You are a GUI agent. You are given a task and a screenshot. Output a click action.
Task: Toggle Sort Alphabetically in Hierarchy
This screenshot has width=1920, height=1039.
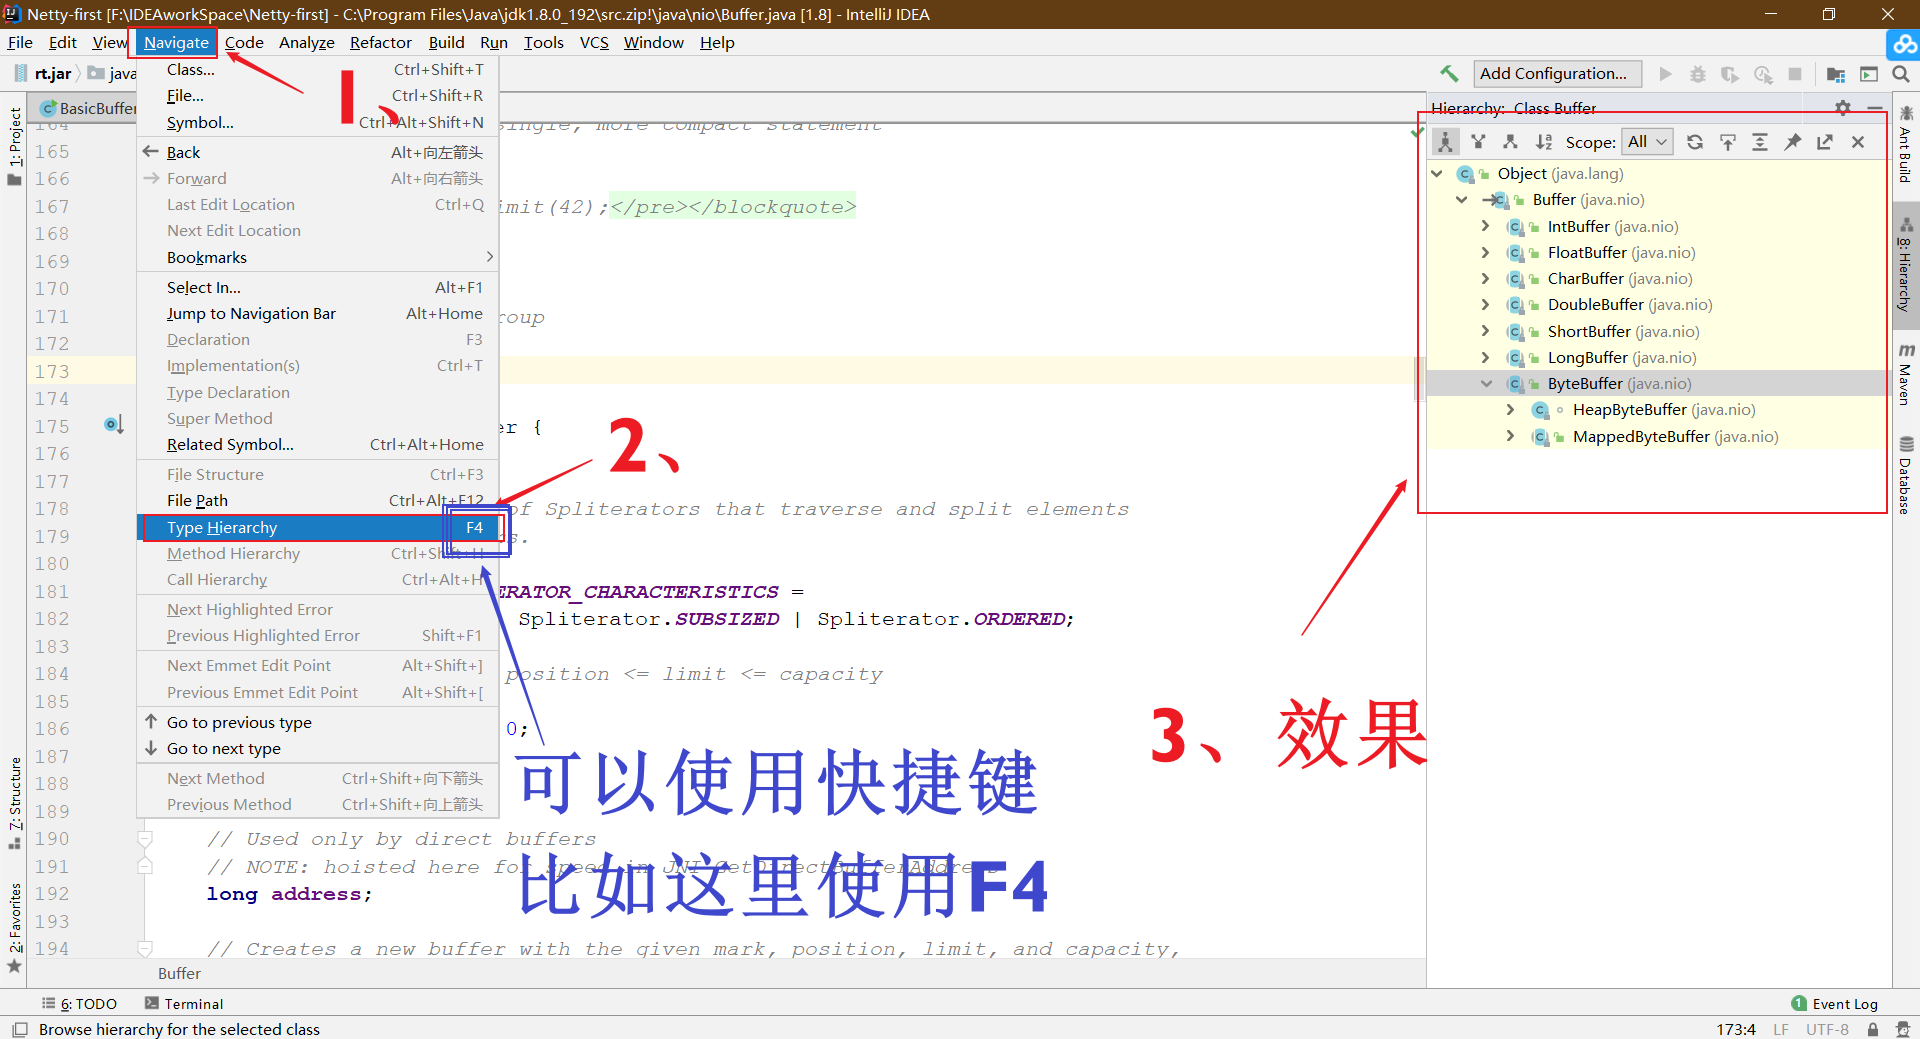(x=1544, y=142)
